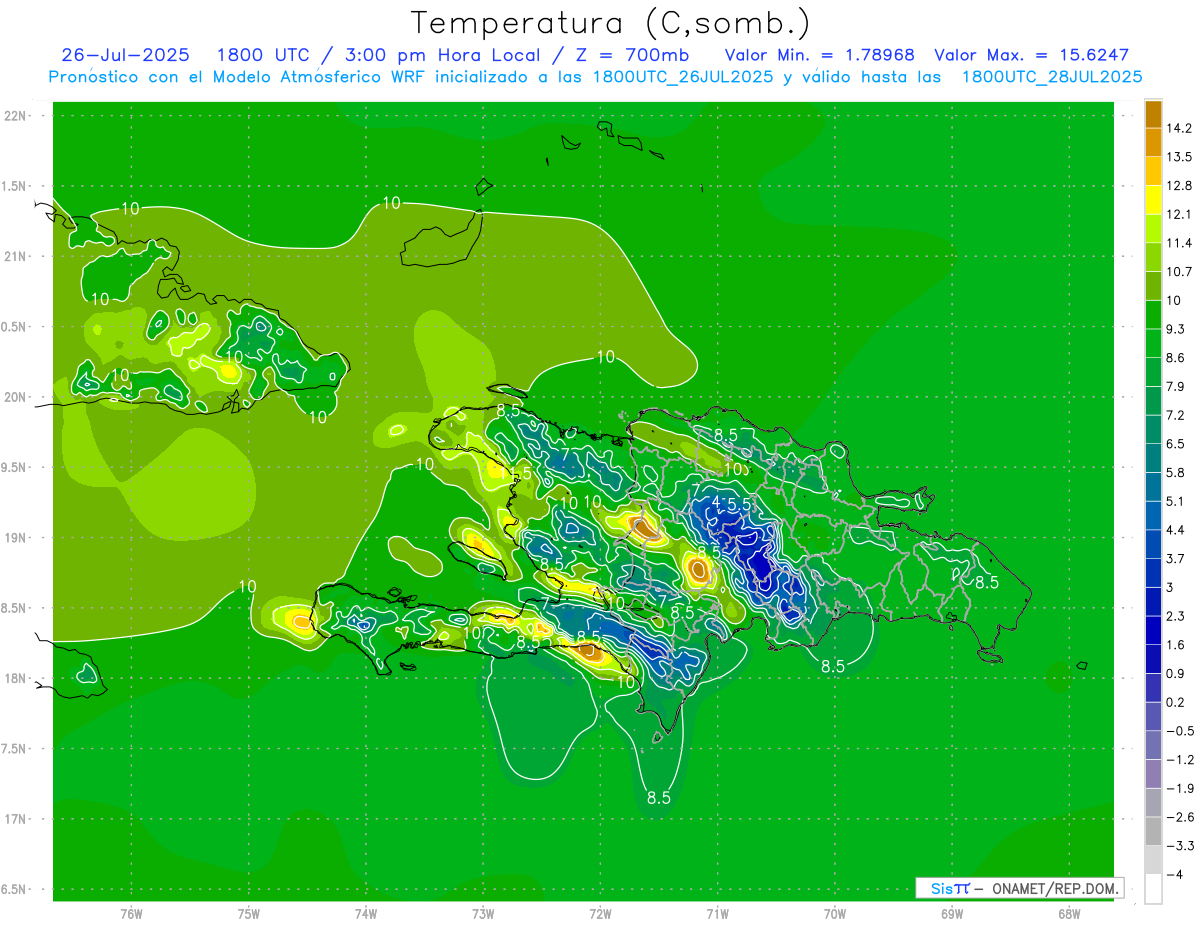The image size is (1200, 927).
Task: Click the "20N" latitude axis label
Action: tap(15, 397)
